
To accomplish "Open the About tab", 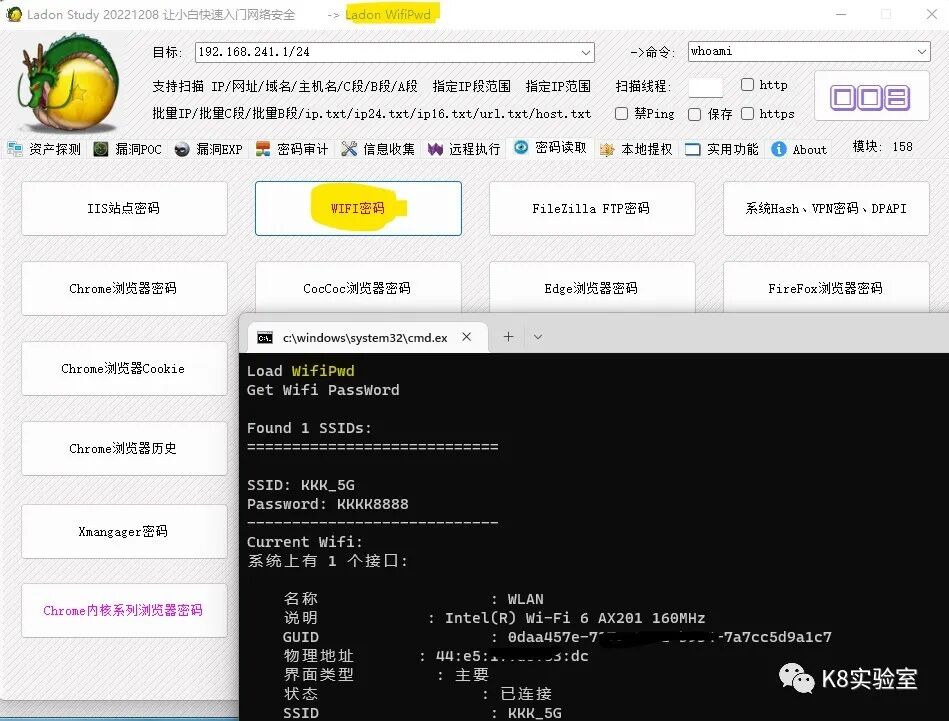I will tap(800, 150).
